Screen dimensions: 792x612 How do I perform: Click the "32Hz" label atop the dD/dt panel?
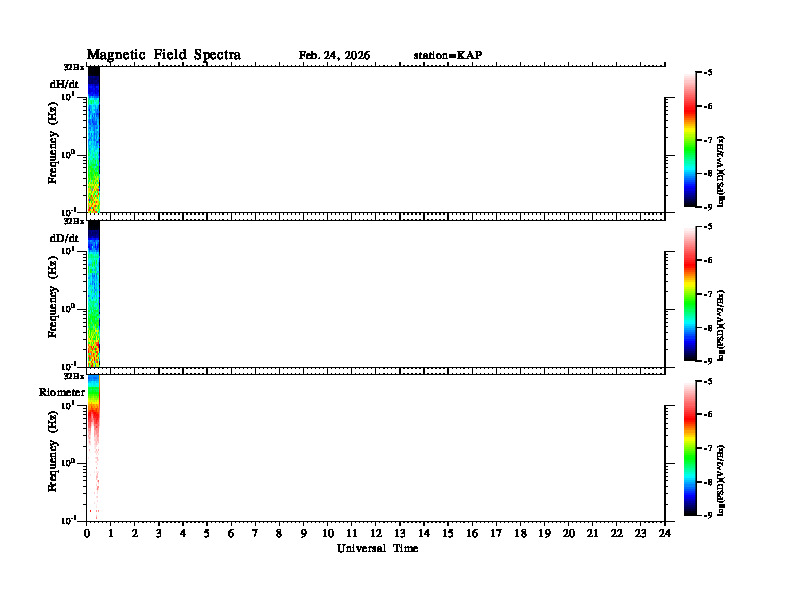74,221
